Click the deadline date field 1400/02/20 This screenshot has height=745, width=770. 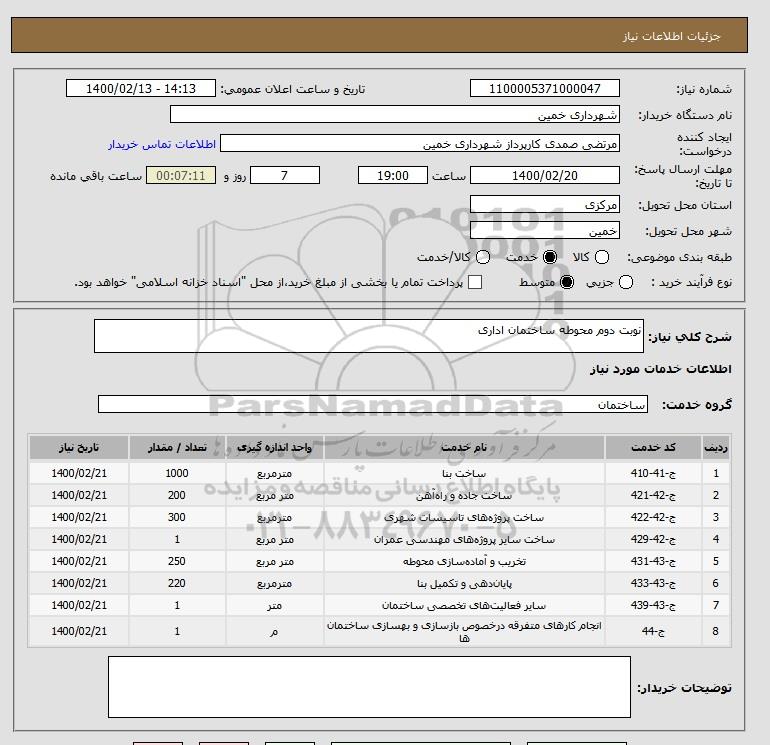click(545, 175)
